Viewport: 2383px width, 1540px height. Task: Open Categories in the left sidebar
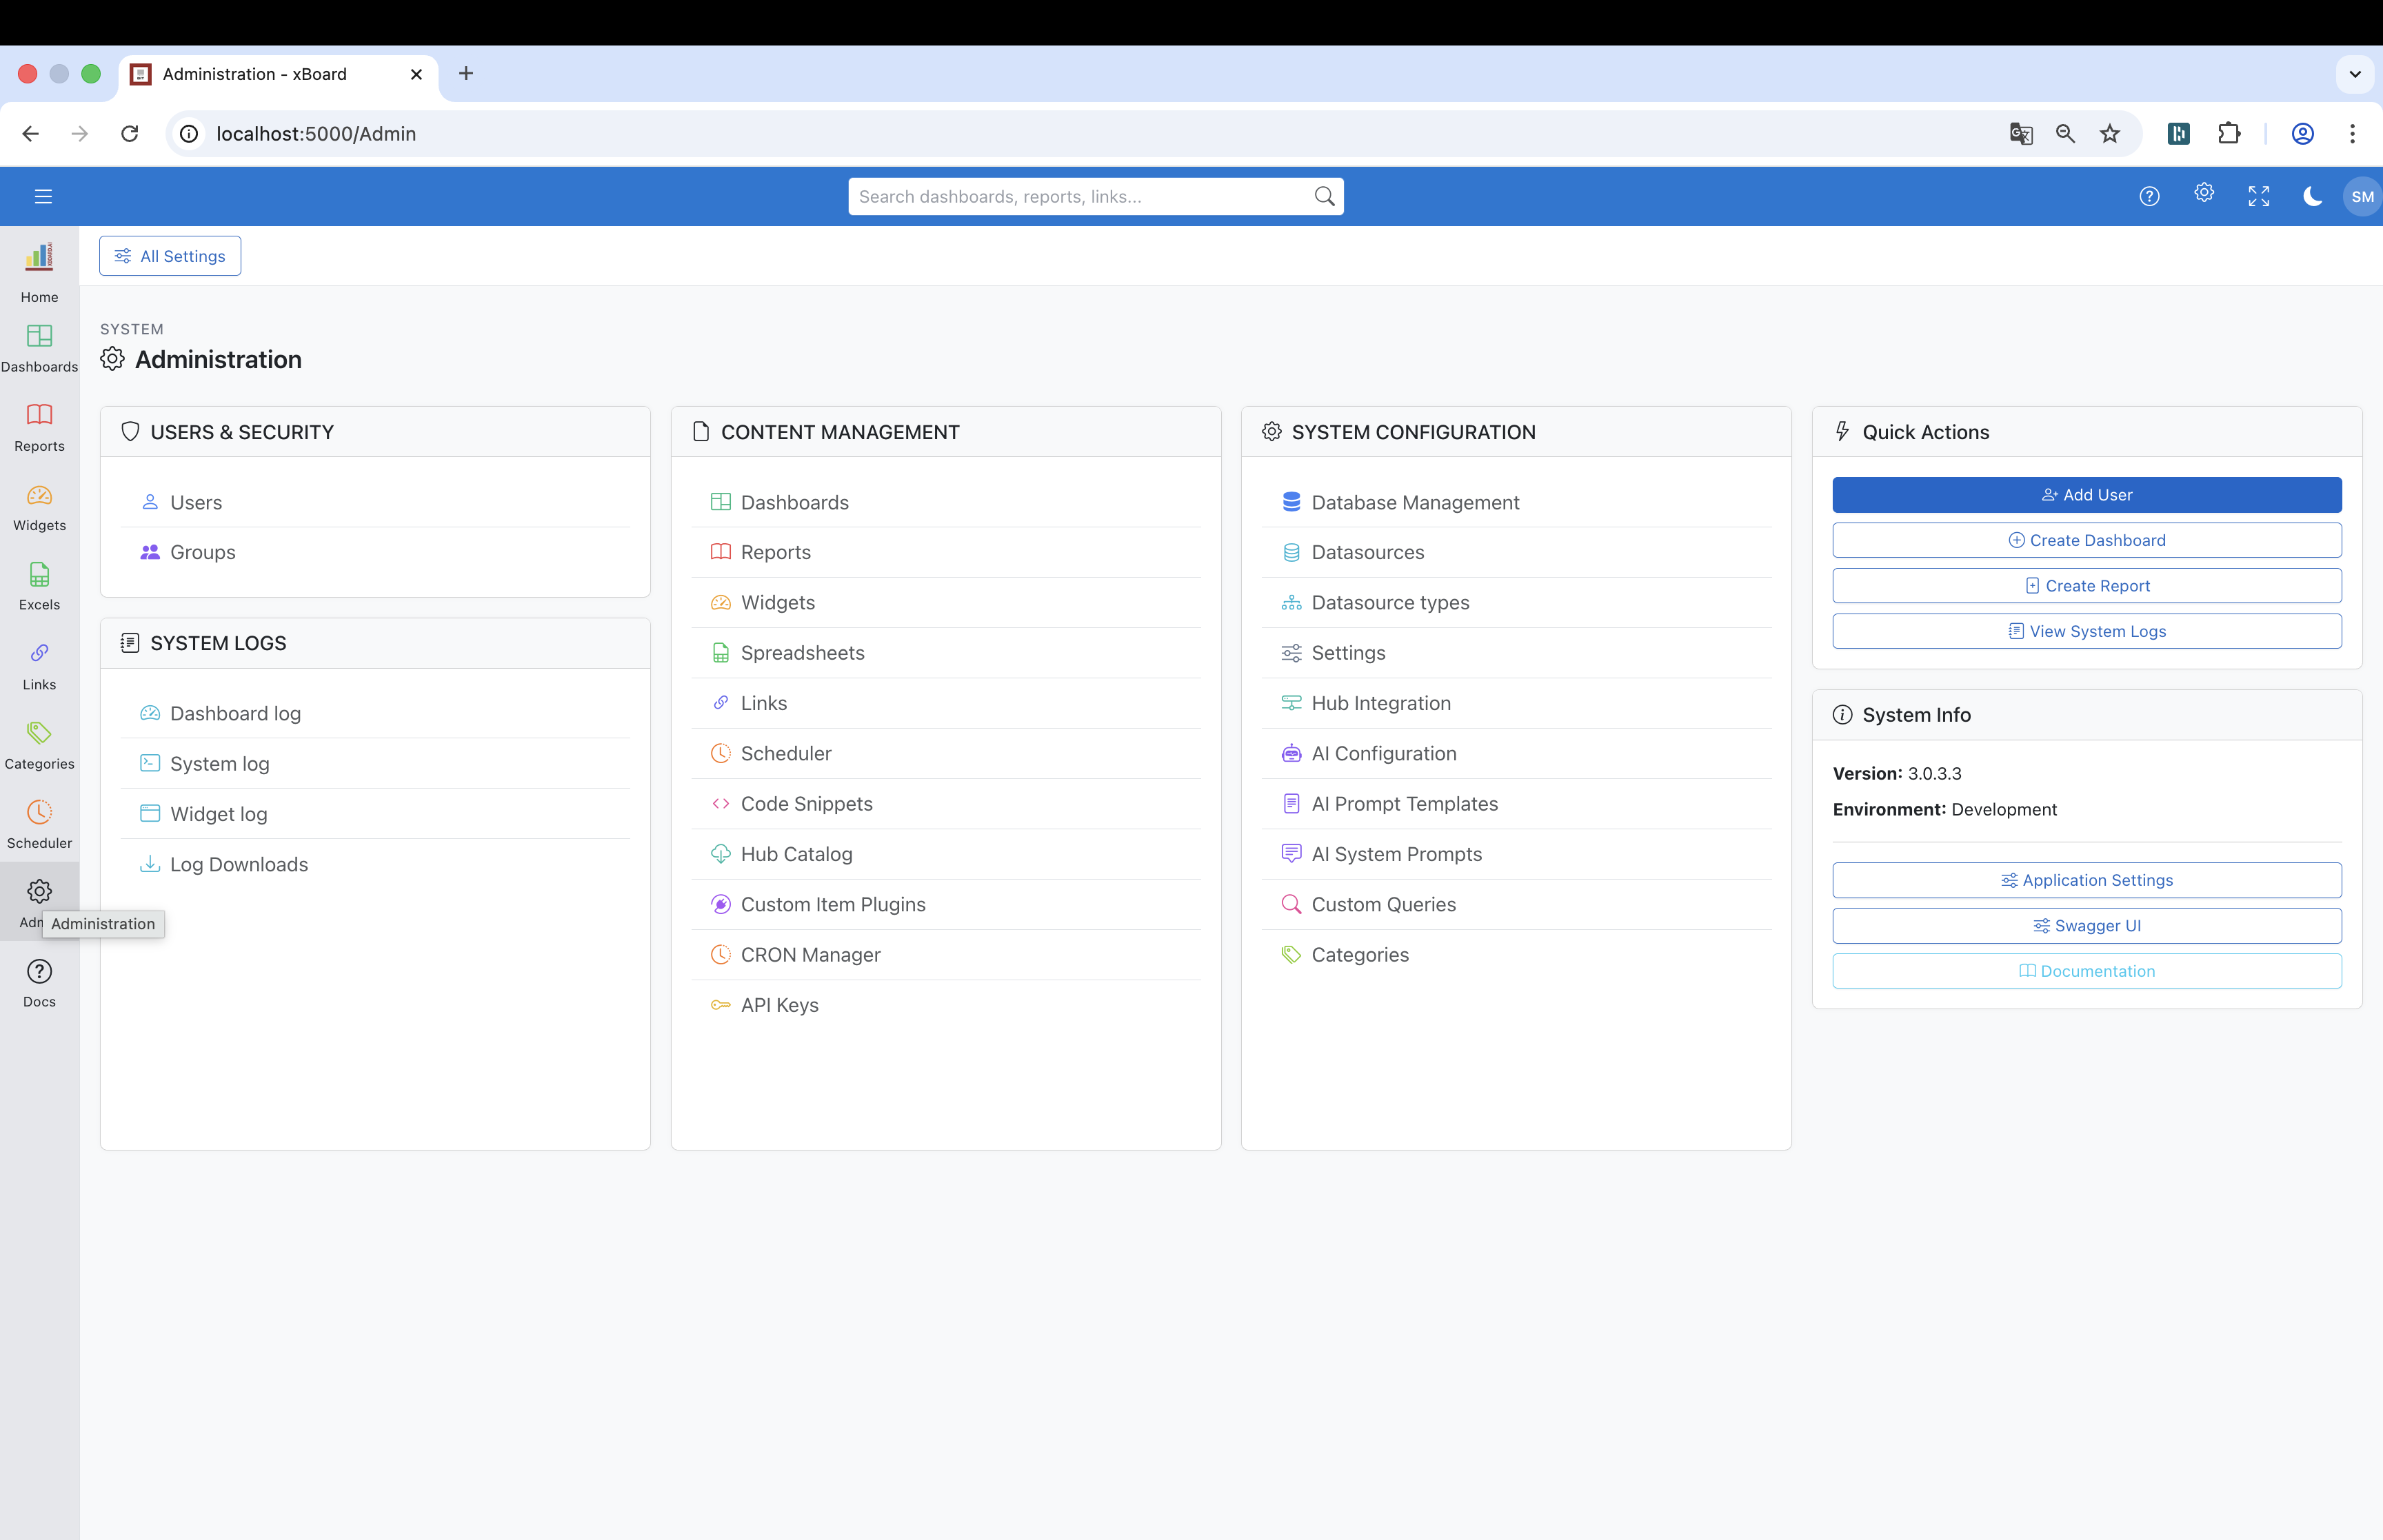(x=39, y=745)
